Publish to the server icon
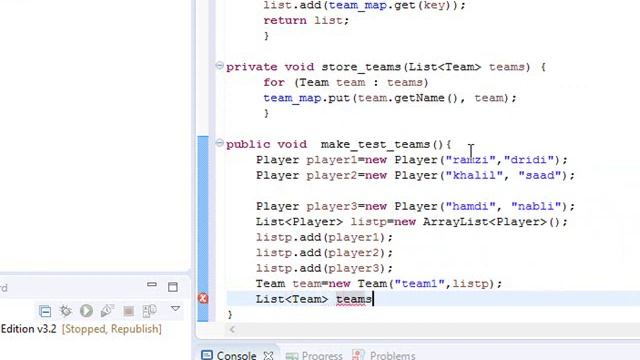Screen dimensions: 640x360 click(x=150, y=311)
